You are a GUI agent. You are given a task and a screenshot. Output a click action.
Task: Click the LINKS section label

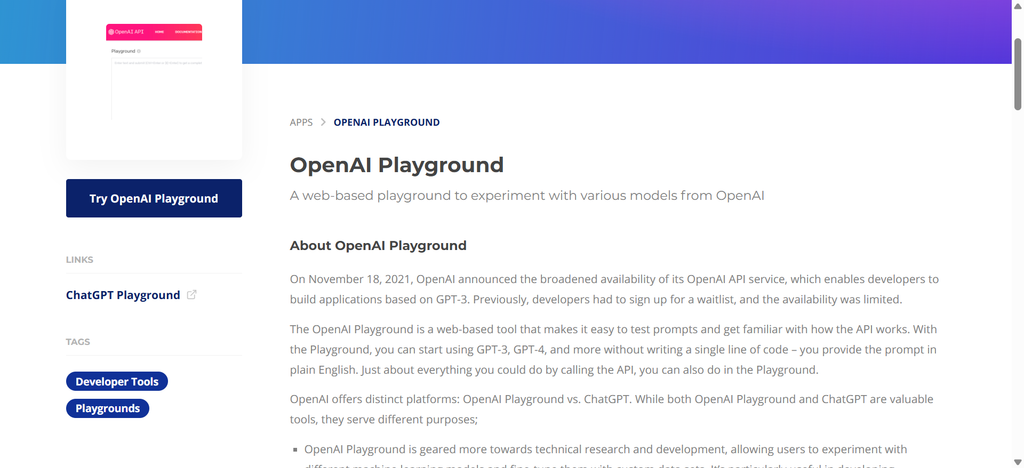pyautogui.click(x=80, y=260)
